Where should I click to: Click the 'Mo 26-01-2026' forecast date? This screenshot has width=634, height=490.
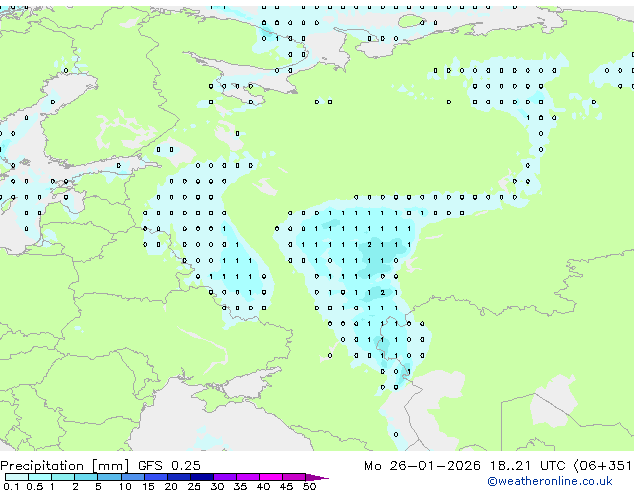tap(422, 466)
